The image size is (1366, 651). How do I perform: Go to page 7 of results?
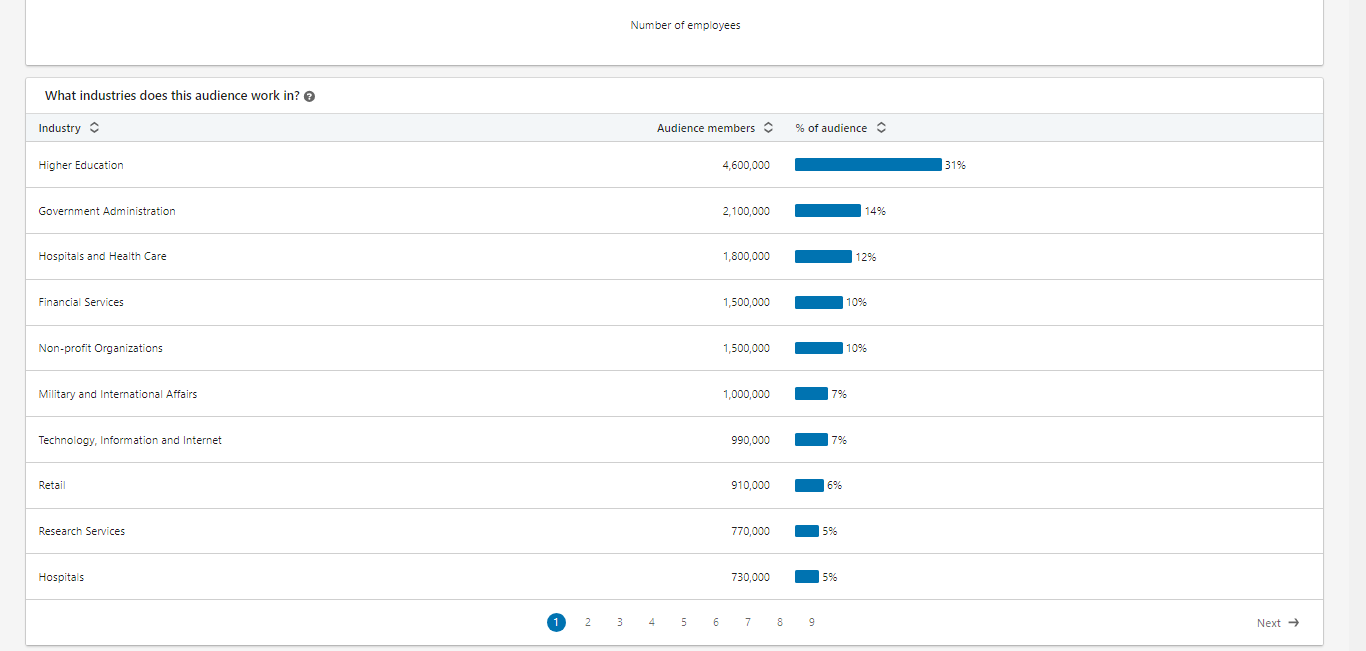tap(748, 623)
